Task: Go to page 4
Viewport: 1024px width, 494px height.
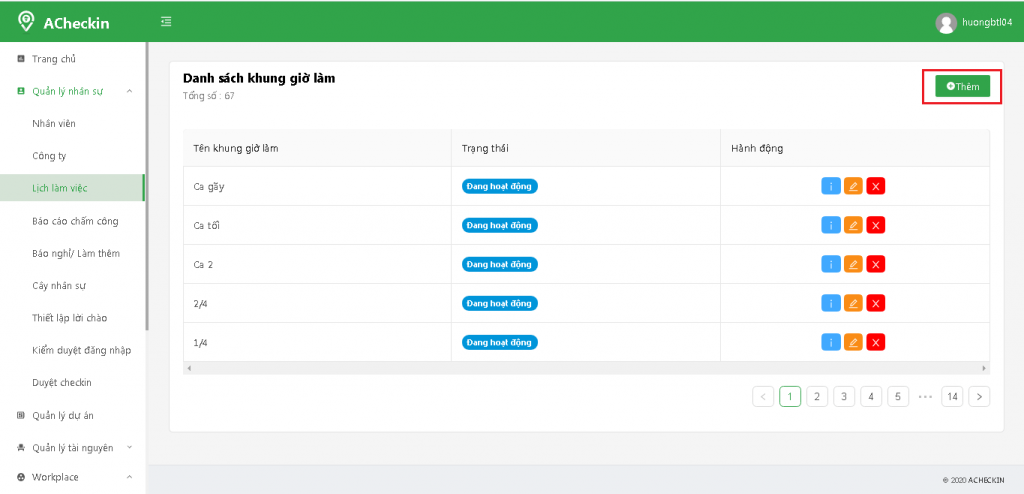Action: pyautogui.click(x=871, y=396)
